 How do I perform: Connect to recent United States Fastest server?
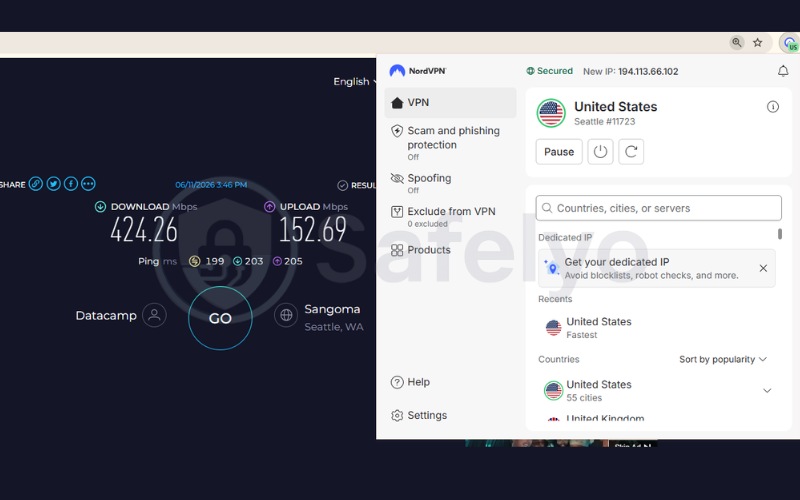coord(656,328)
